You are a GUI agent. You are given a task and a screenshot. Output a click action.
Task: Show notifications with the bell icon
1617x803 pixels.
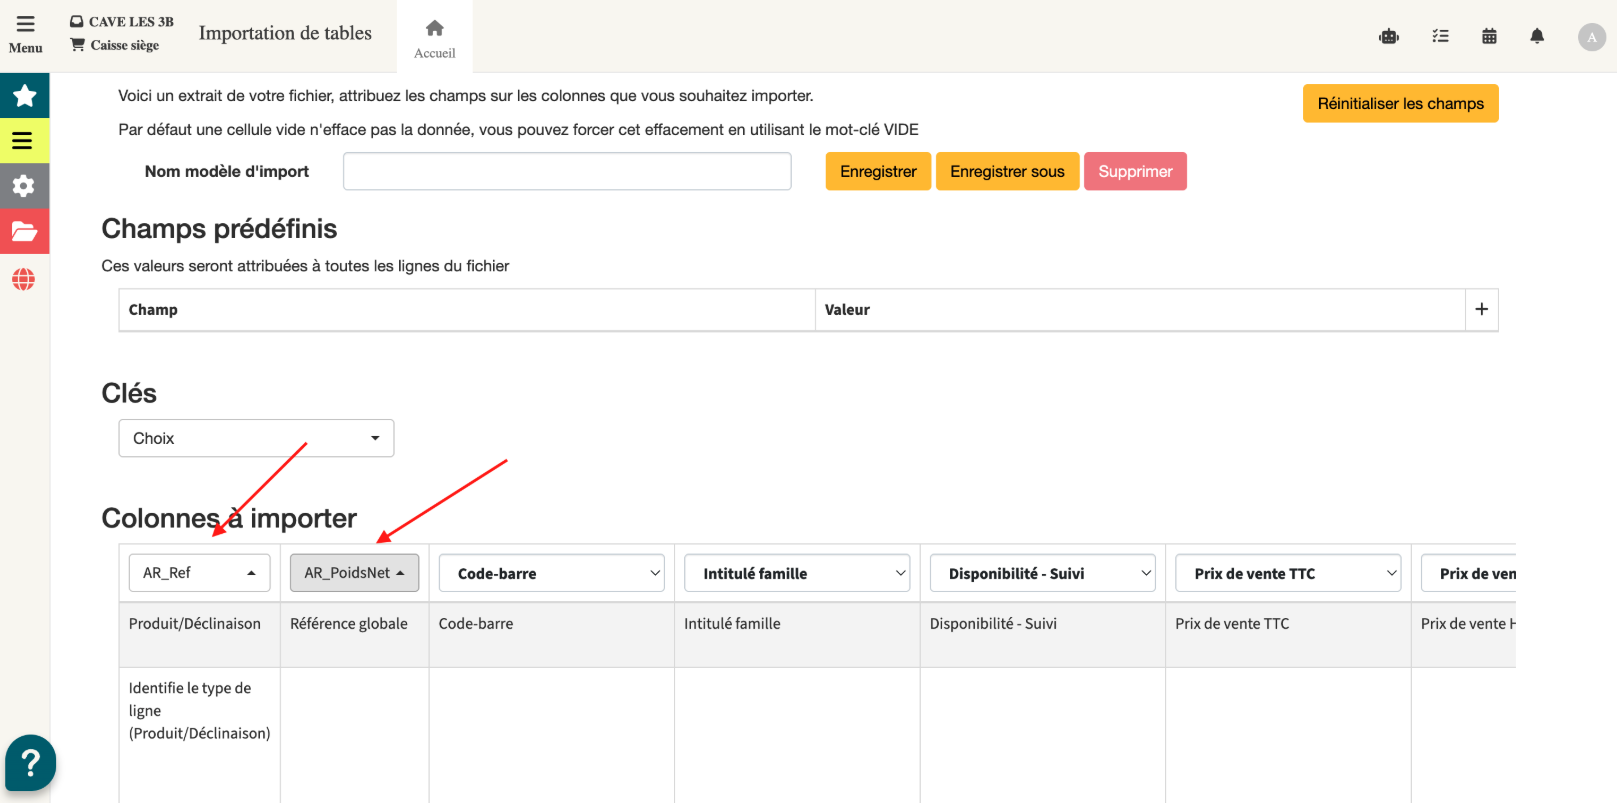pos(1537,37)
